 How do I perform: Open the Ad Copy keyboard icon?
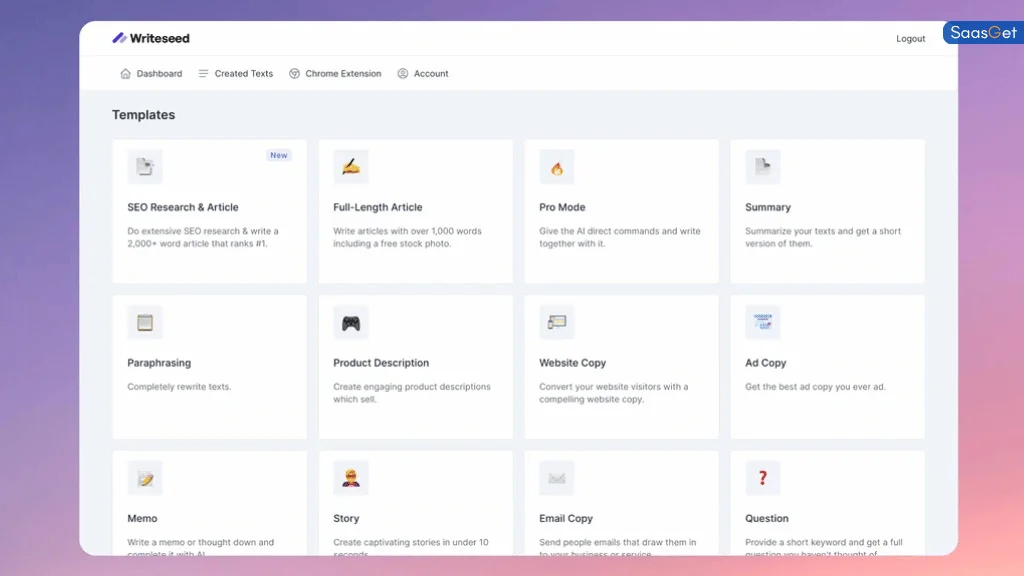tap(763, 322)
